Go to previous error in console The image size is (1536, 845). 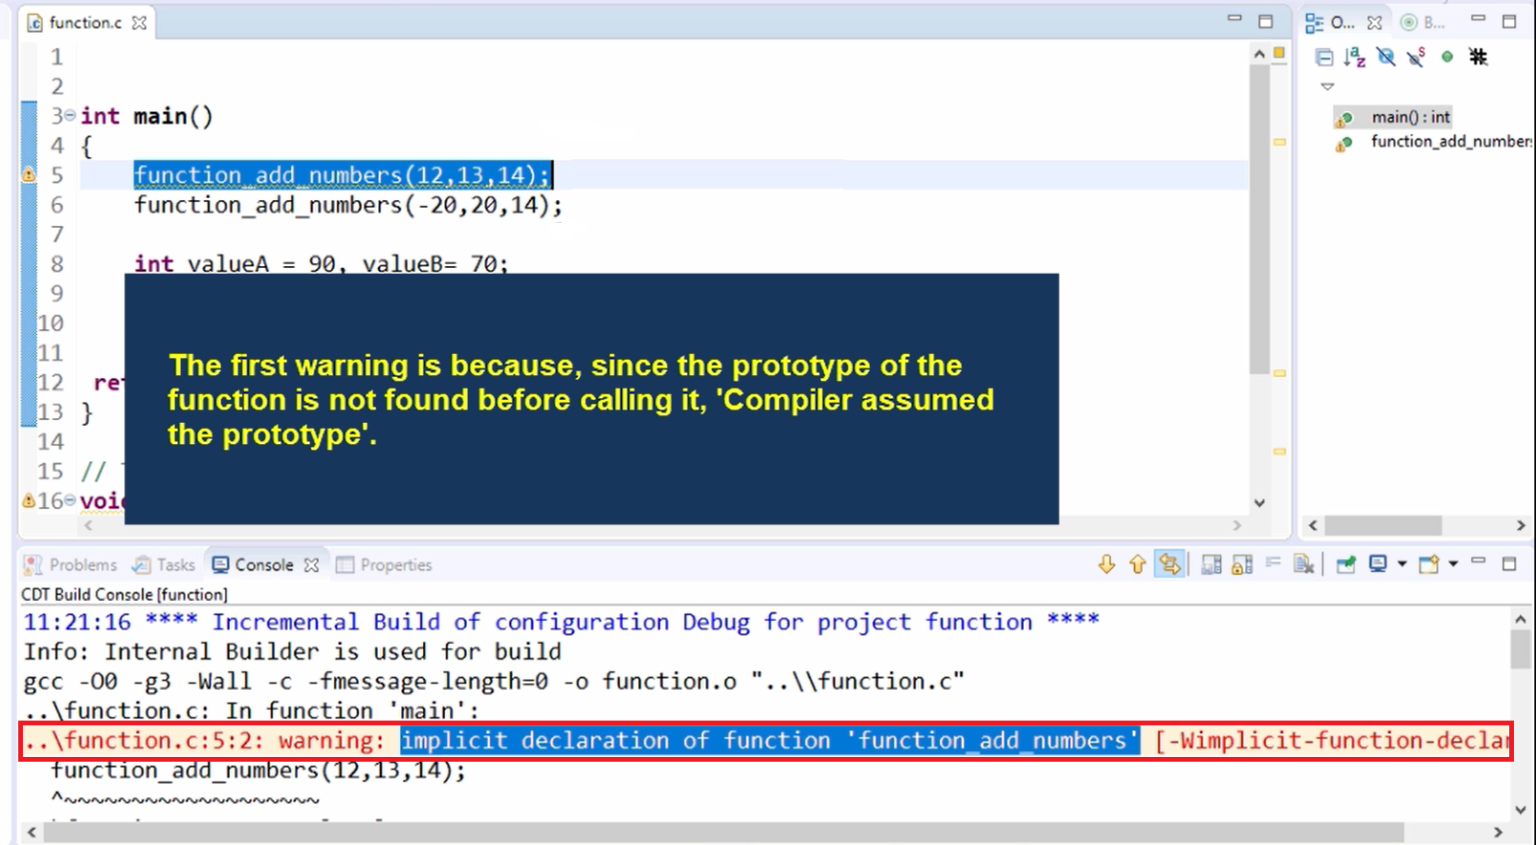pyautogui.click(x=1137, y=565)
